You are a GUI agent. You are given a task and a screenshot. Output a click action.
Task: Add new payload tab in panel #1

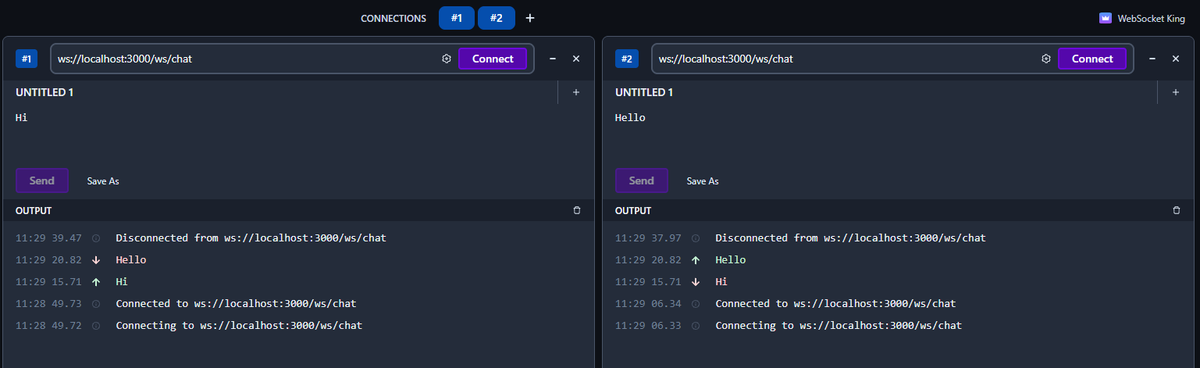576,92
